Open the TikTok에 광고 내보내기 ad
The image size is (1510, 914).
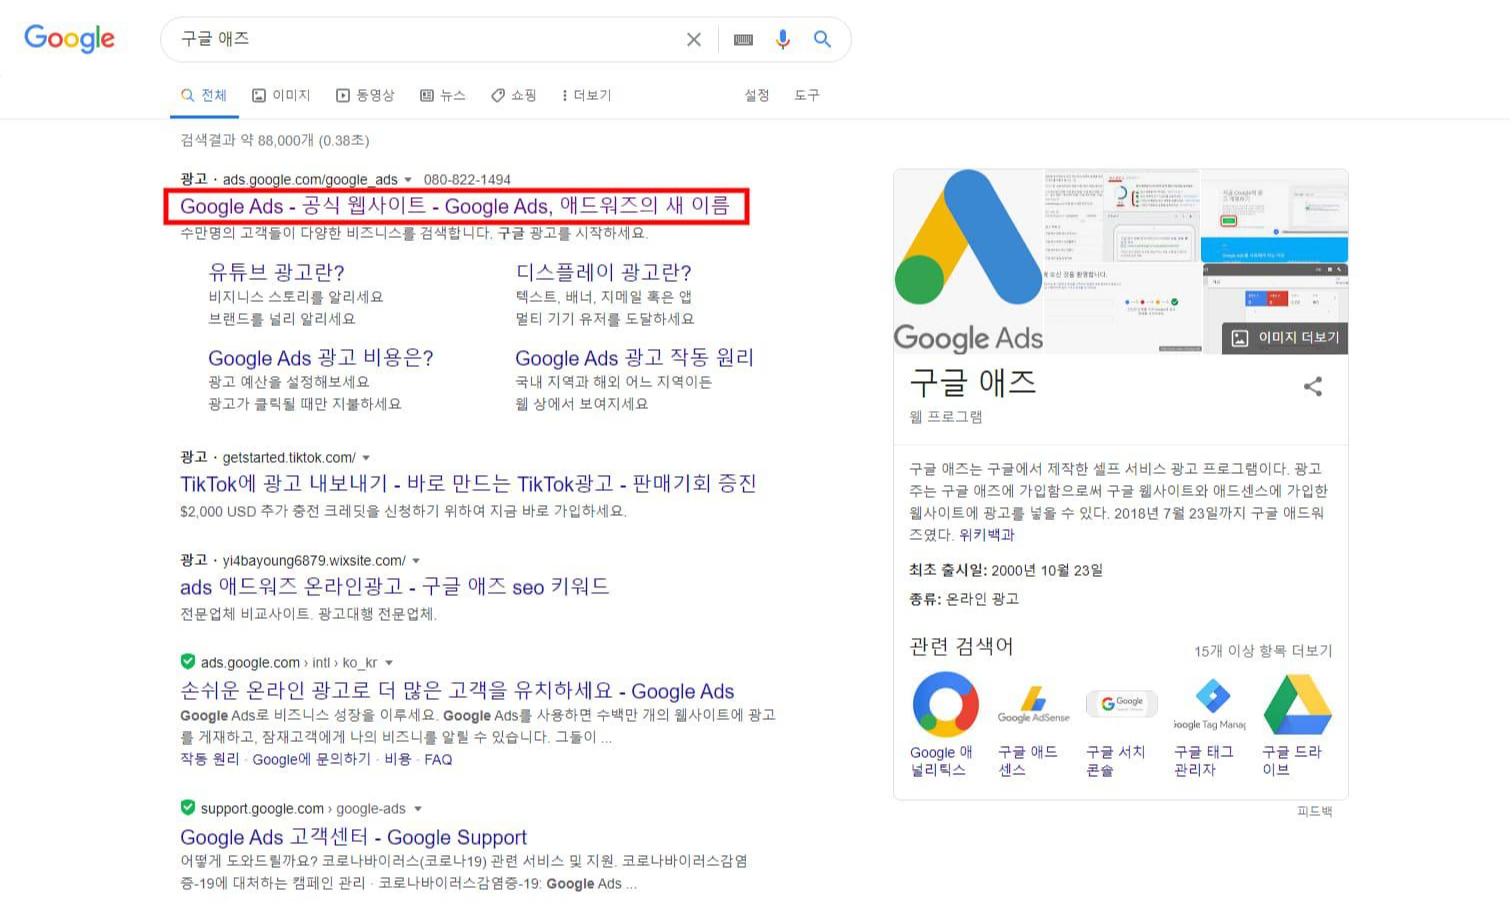(468, 484)
